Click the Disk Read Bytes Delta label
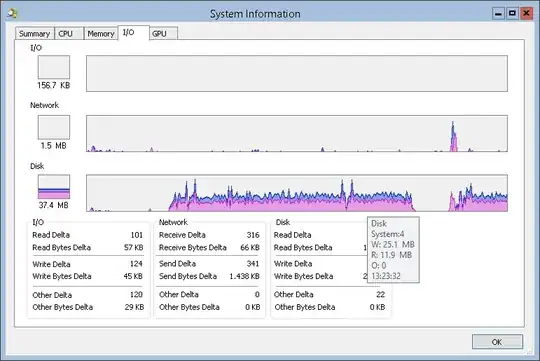The width and height of the screenshot is (540, 361). pyautogui.click(x=303, y=247)
